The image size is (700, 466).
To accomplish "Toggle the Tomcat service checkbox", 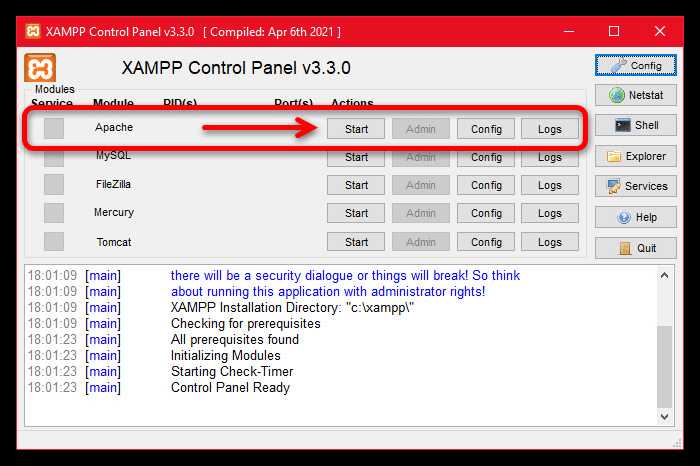I will 54,241.
